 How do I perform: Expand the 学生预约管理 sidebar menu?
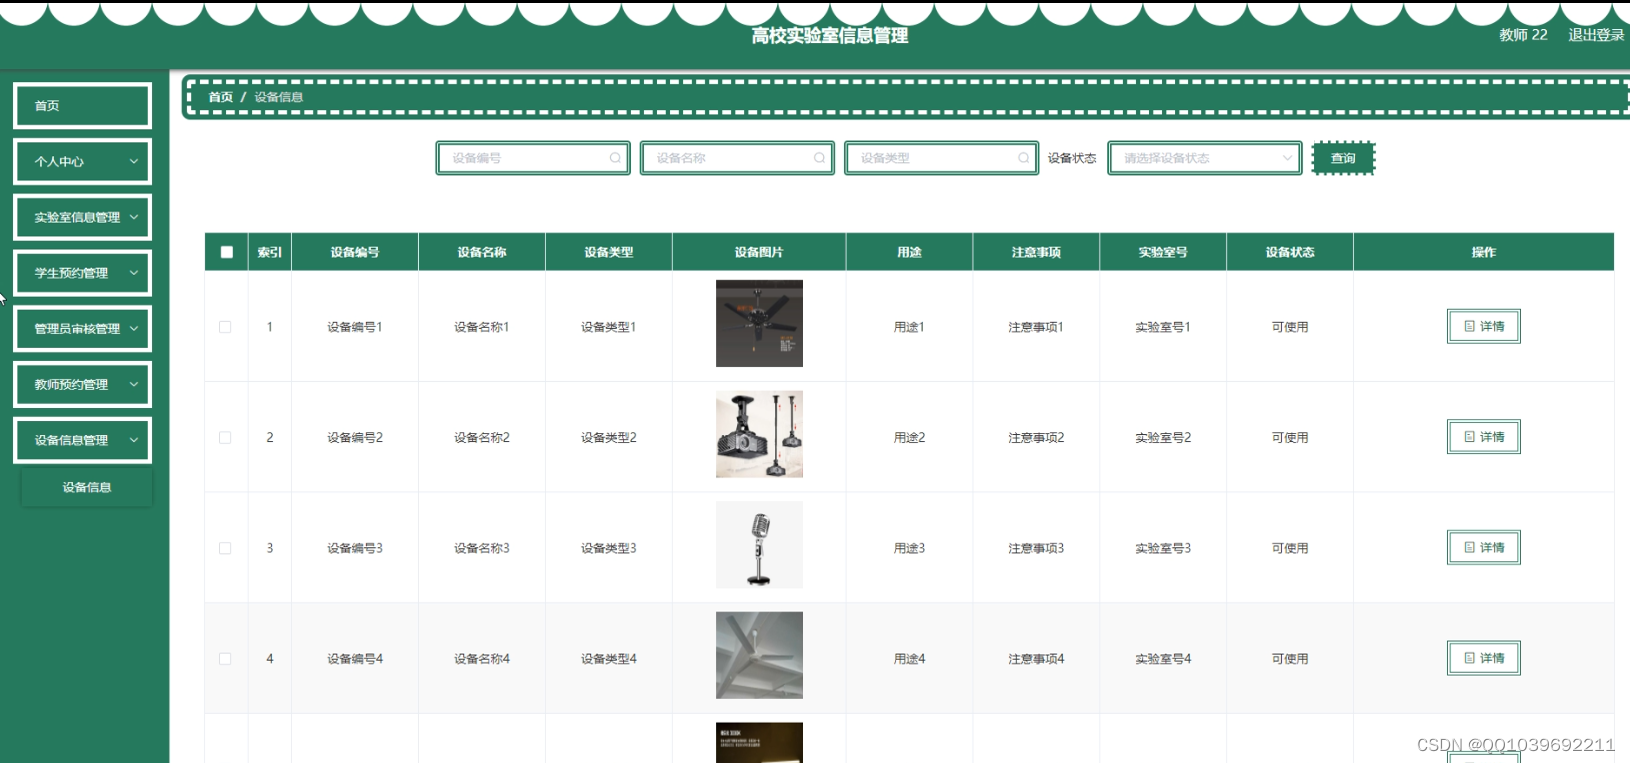82,273
